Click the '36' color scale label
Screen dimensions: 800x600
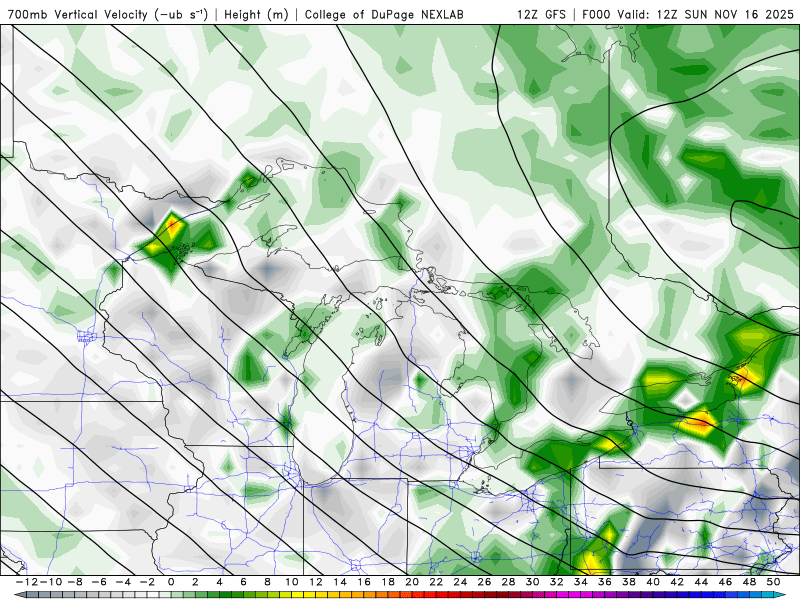click(605, 582)
